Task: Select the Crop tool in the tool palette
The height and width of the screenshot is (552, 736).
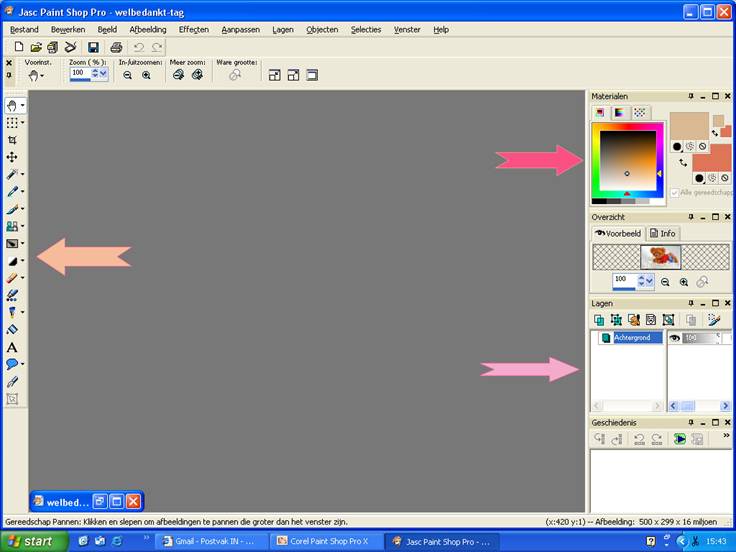Action: pyautogui.click(x=12, y=140)
